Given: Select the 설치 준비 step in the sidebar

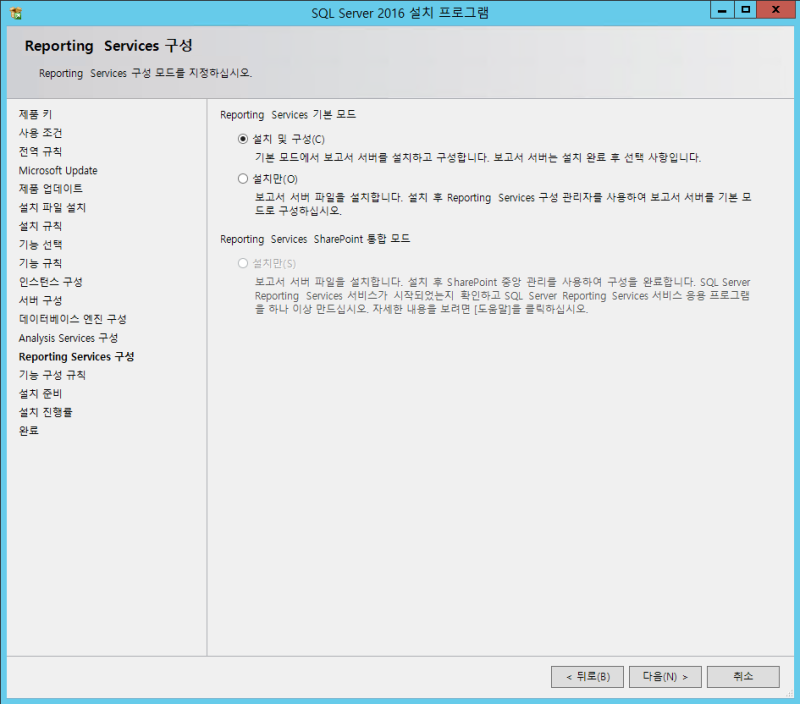Looking at the screenshot, I should point(40,394).
